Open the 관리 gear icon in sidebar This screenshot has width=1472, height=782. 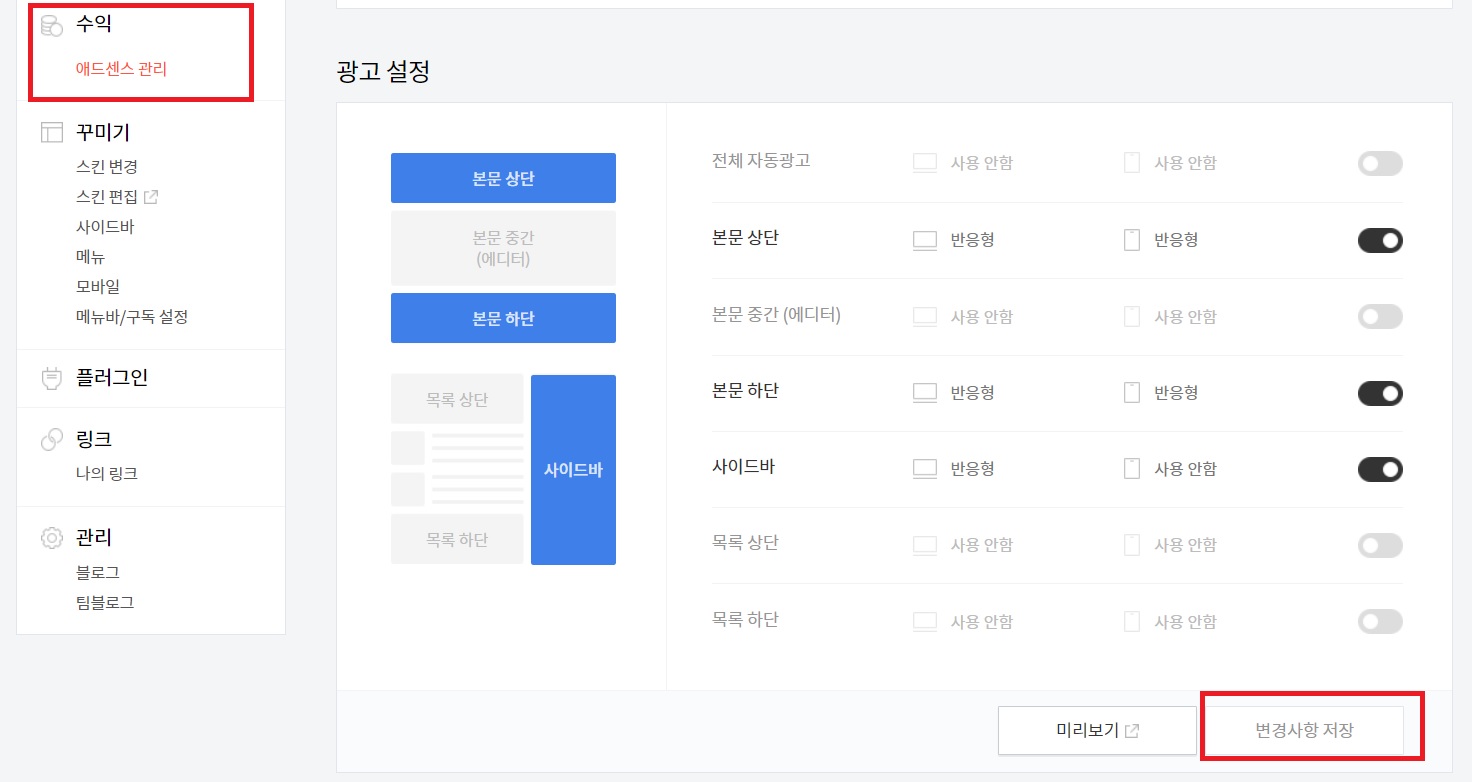[50, 537]
